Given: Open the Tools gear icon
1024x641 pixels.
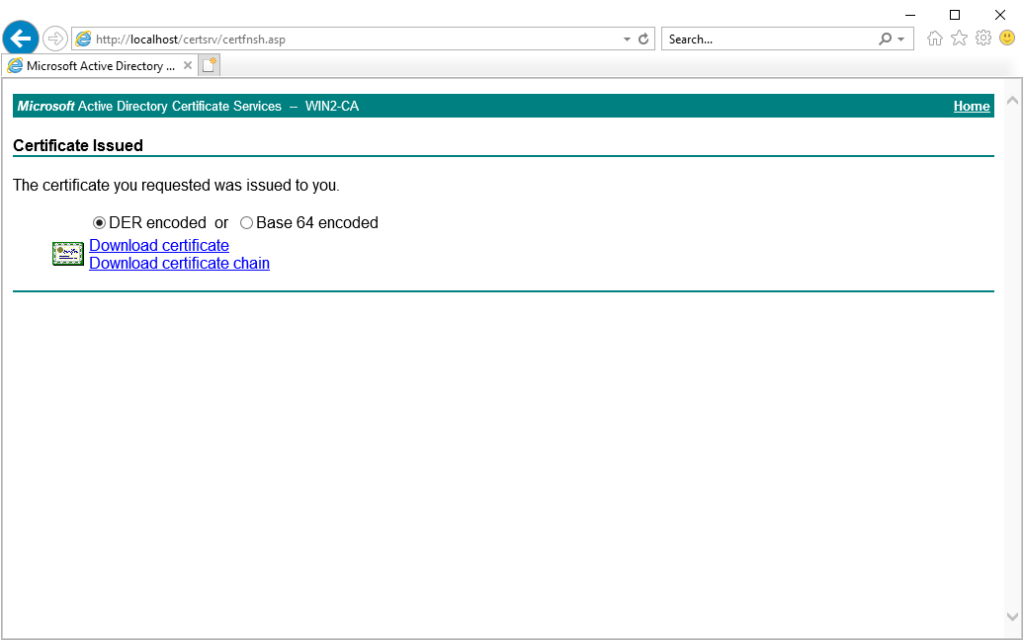Looking at the screenshot, I should coord(983,39).
